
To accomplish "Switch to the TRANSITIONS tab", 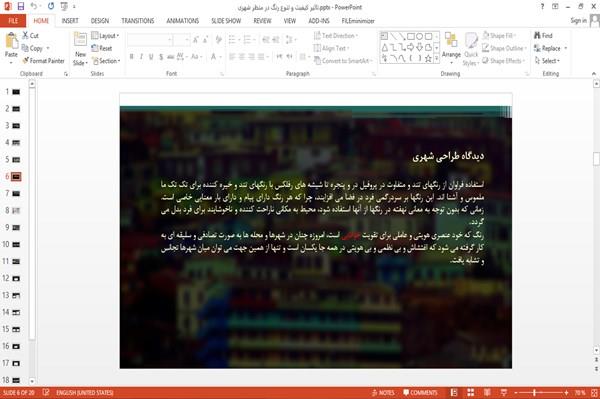I will (x=138, y=21).
